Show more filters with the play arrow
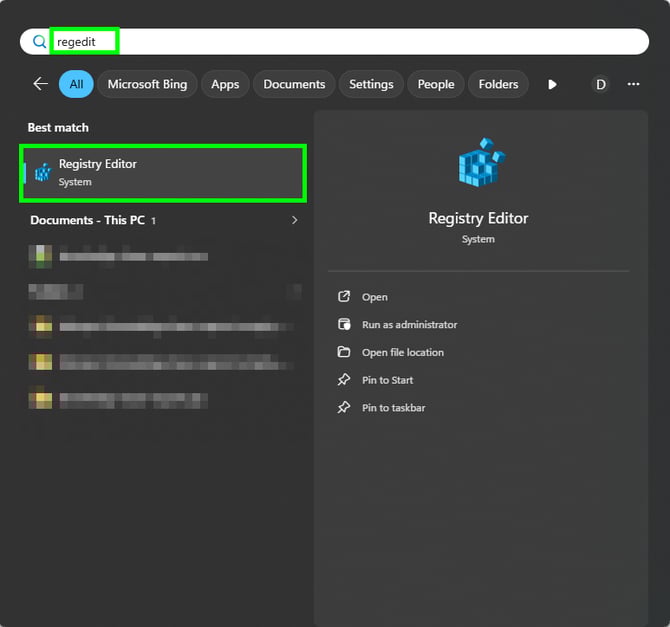 552,85
